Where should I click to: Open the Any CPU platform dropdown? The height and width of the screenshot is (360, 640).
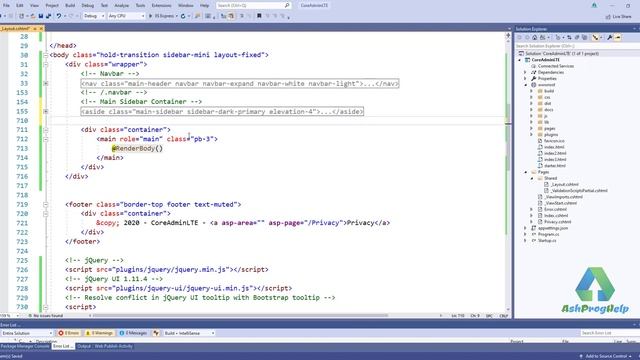(x=126, y=16)
